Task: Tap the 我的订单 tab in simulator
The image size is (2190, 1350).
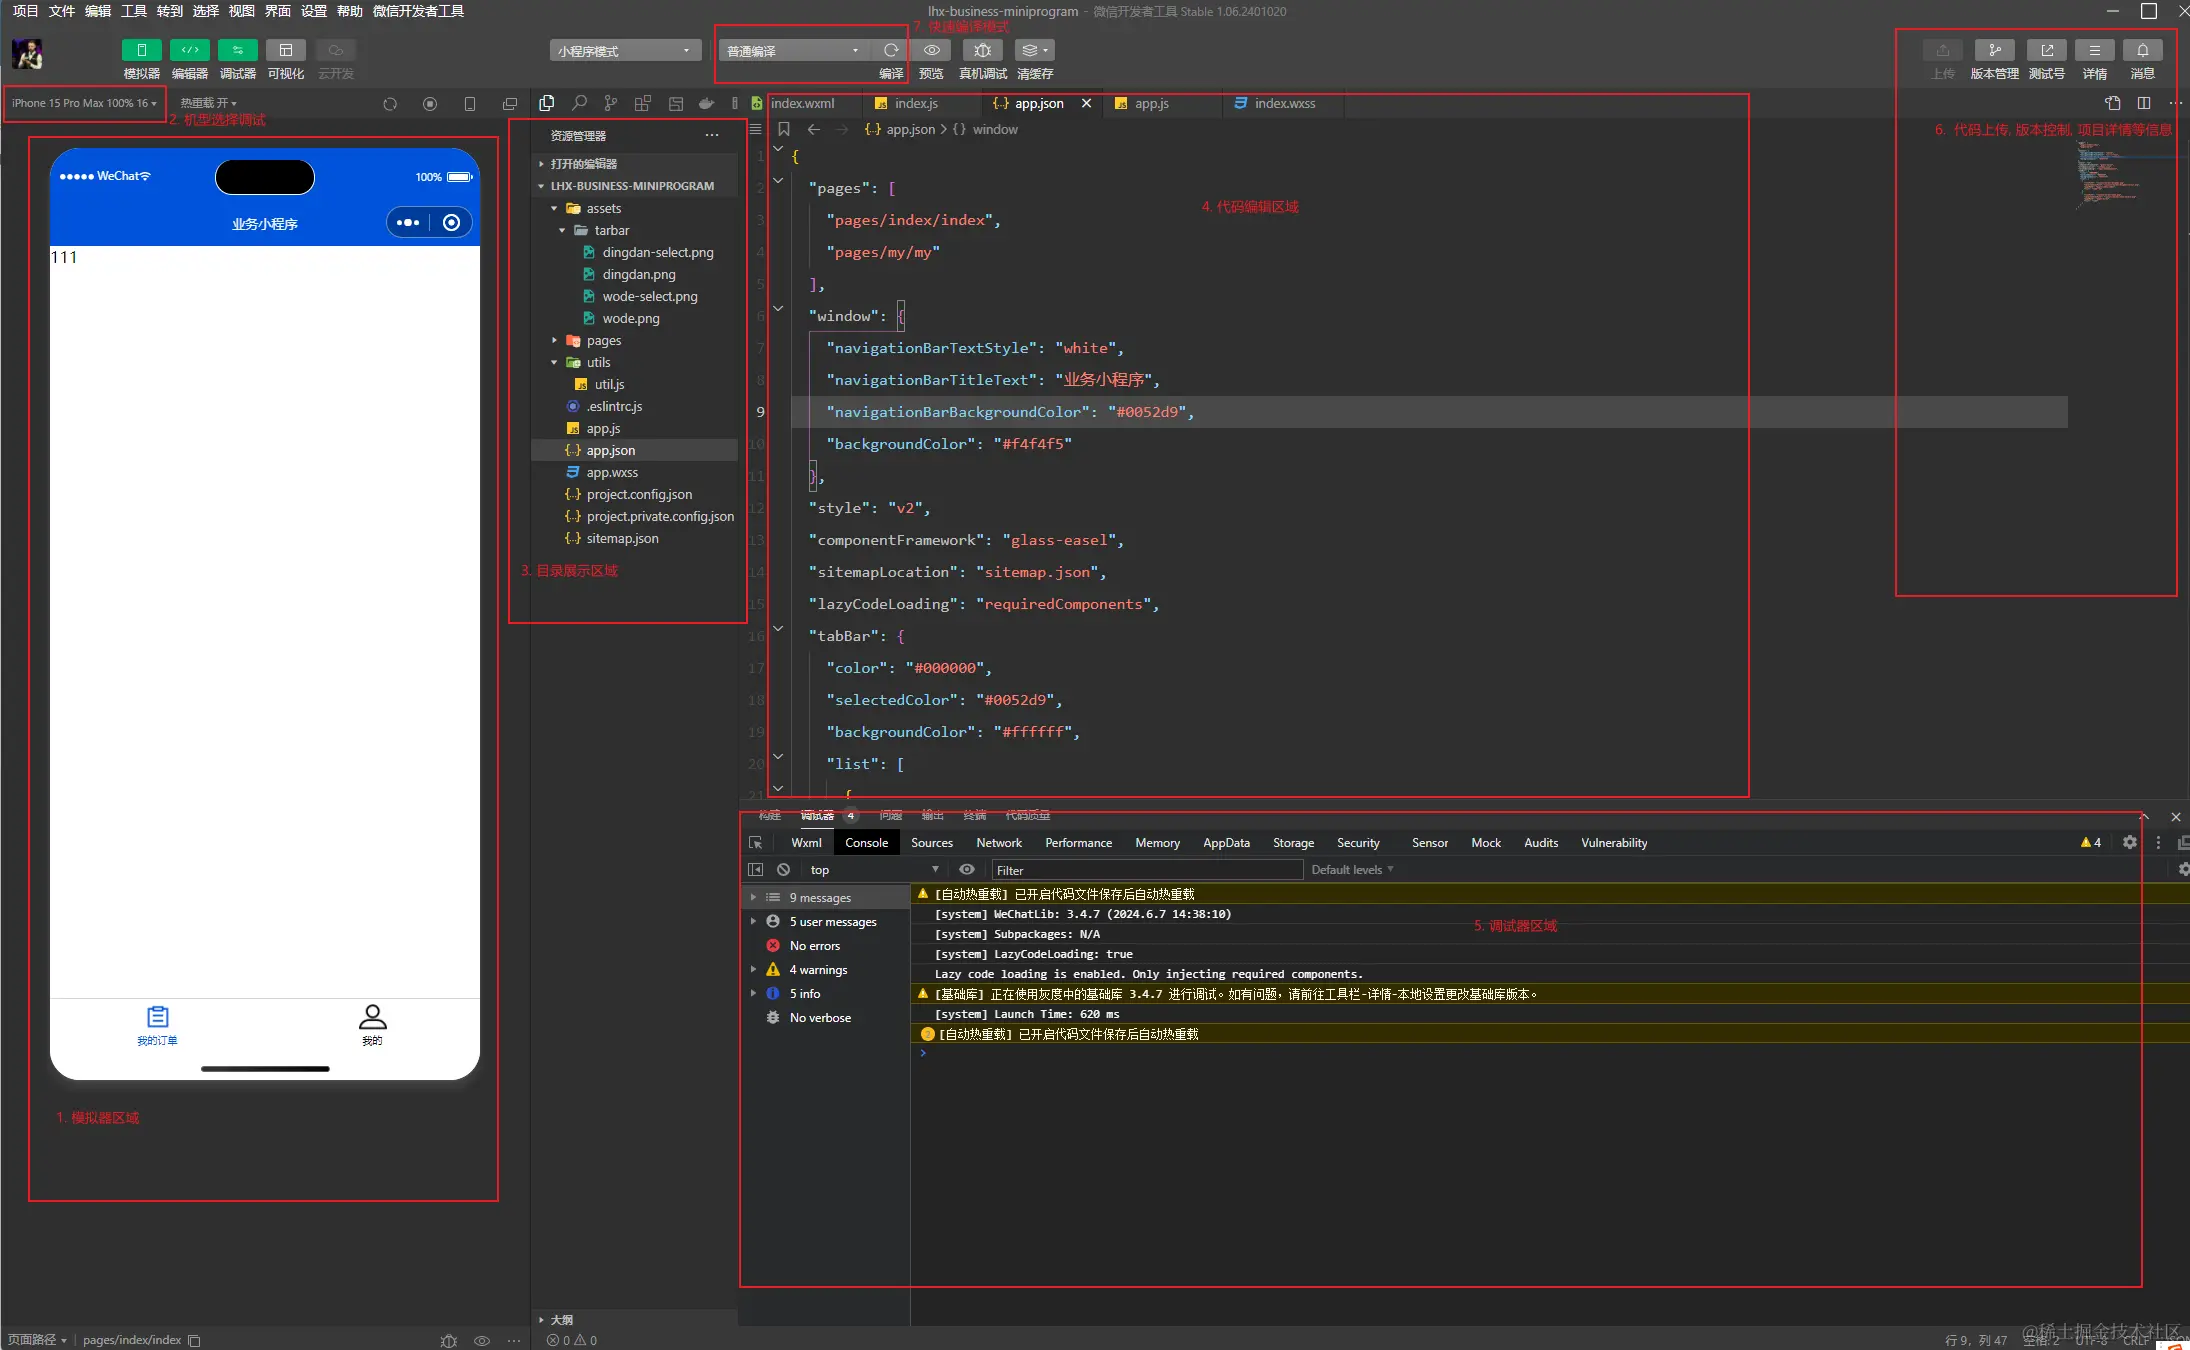Action: (x=157, y=1025)
